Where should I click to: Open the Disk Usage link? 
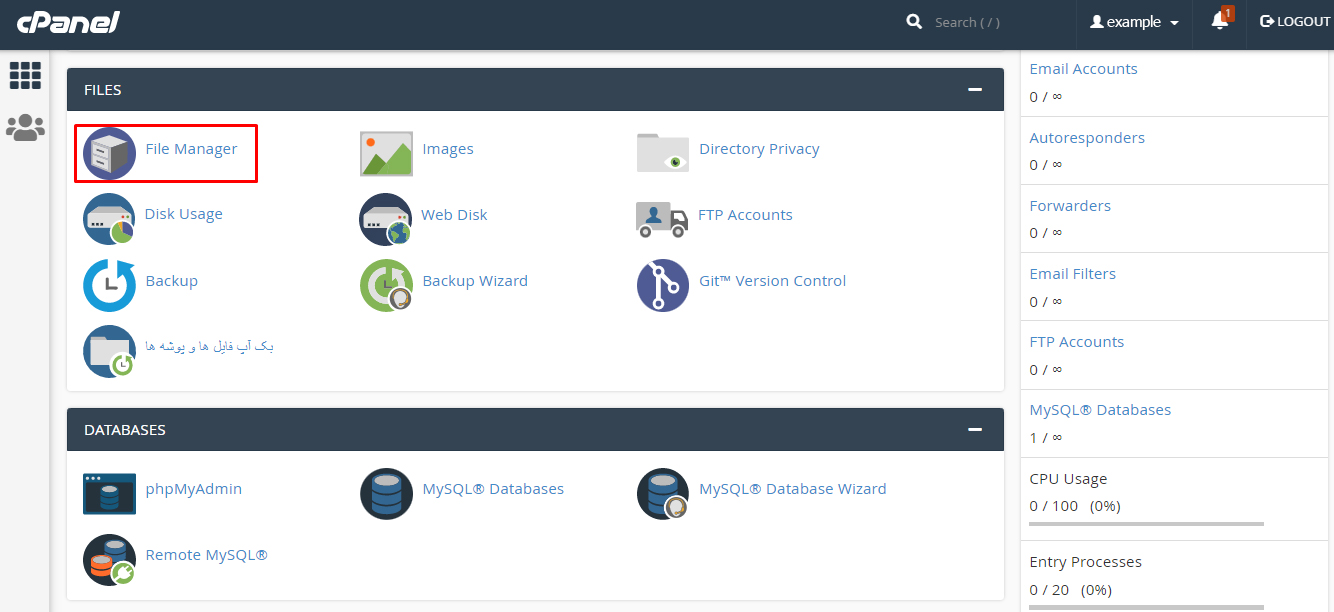[x=184, y=214]
